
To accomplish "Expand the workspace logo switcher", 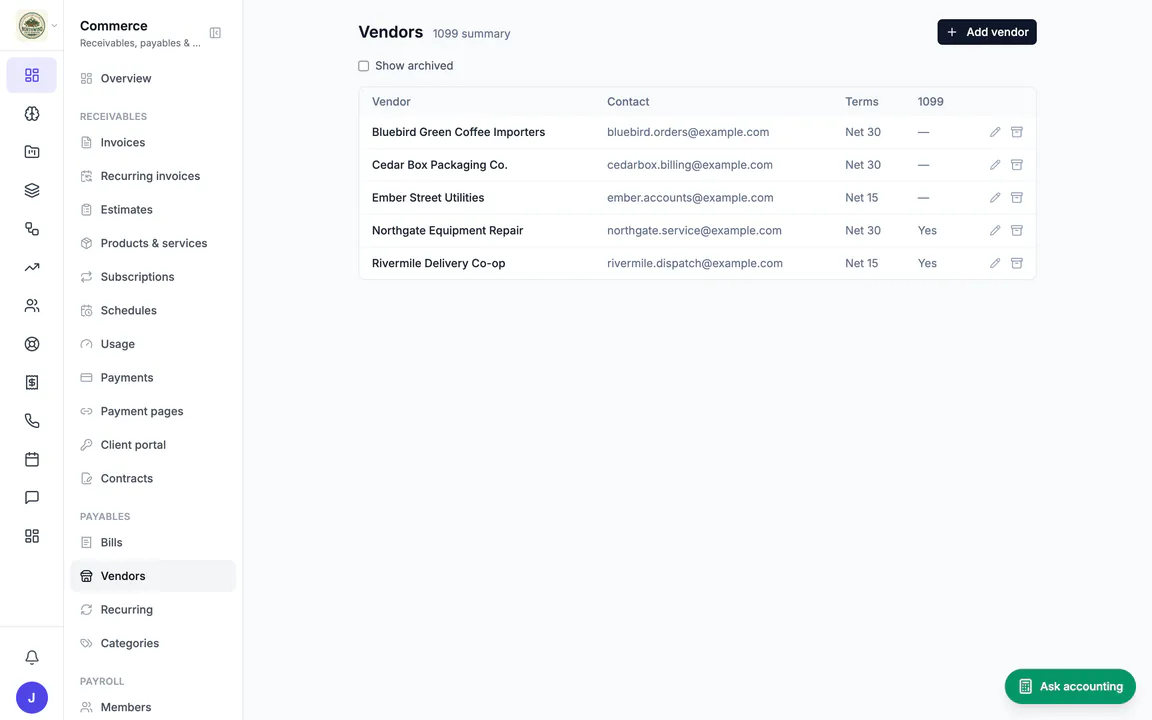I will pyautogui.click(x=36, y=26).
